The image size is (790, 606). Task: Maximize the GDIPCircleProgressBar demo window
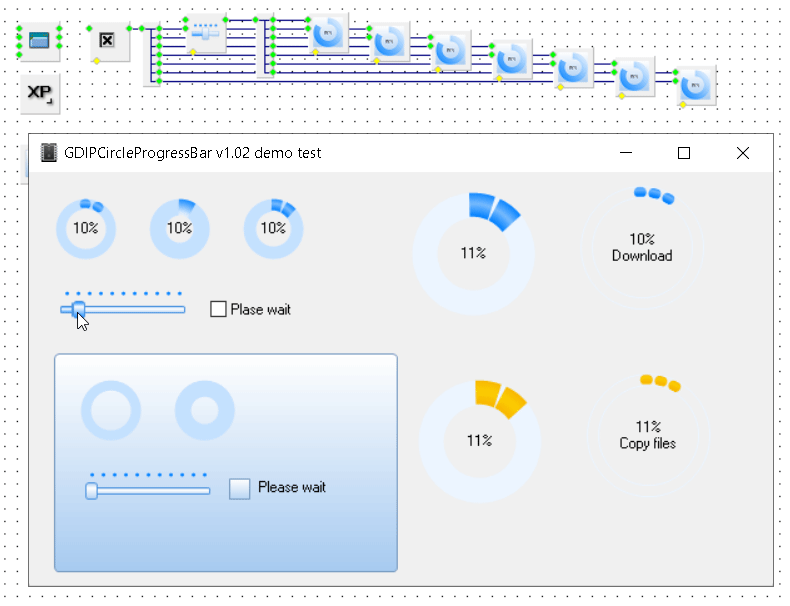point(684,153)
